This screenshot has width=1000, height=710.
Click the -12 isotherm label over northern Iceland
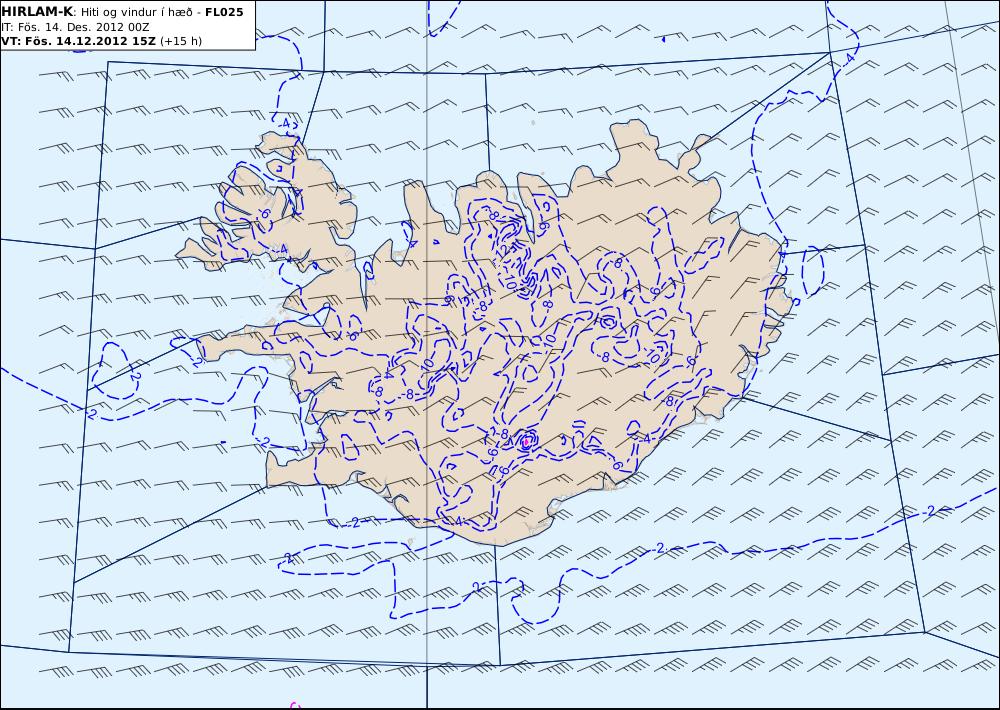(503, 251)
